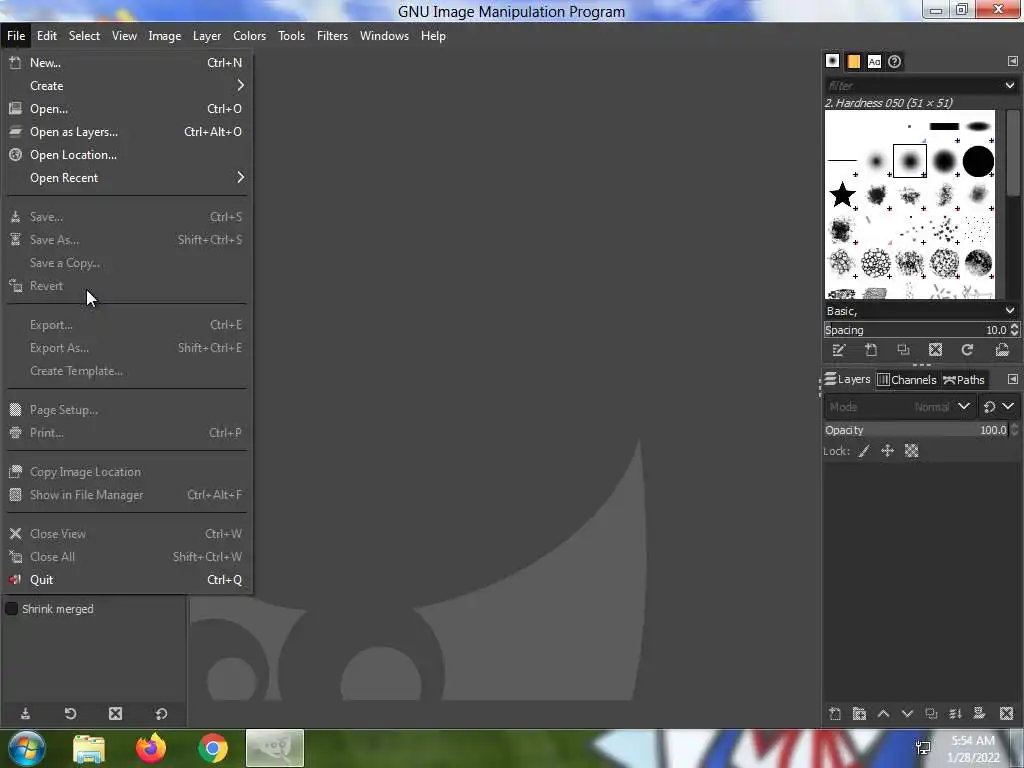Click the Edit this brush icon
This screenshot has height=768, width=1024.
point(839,350)
